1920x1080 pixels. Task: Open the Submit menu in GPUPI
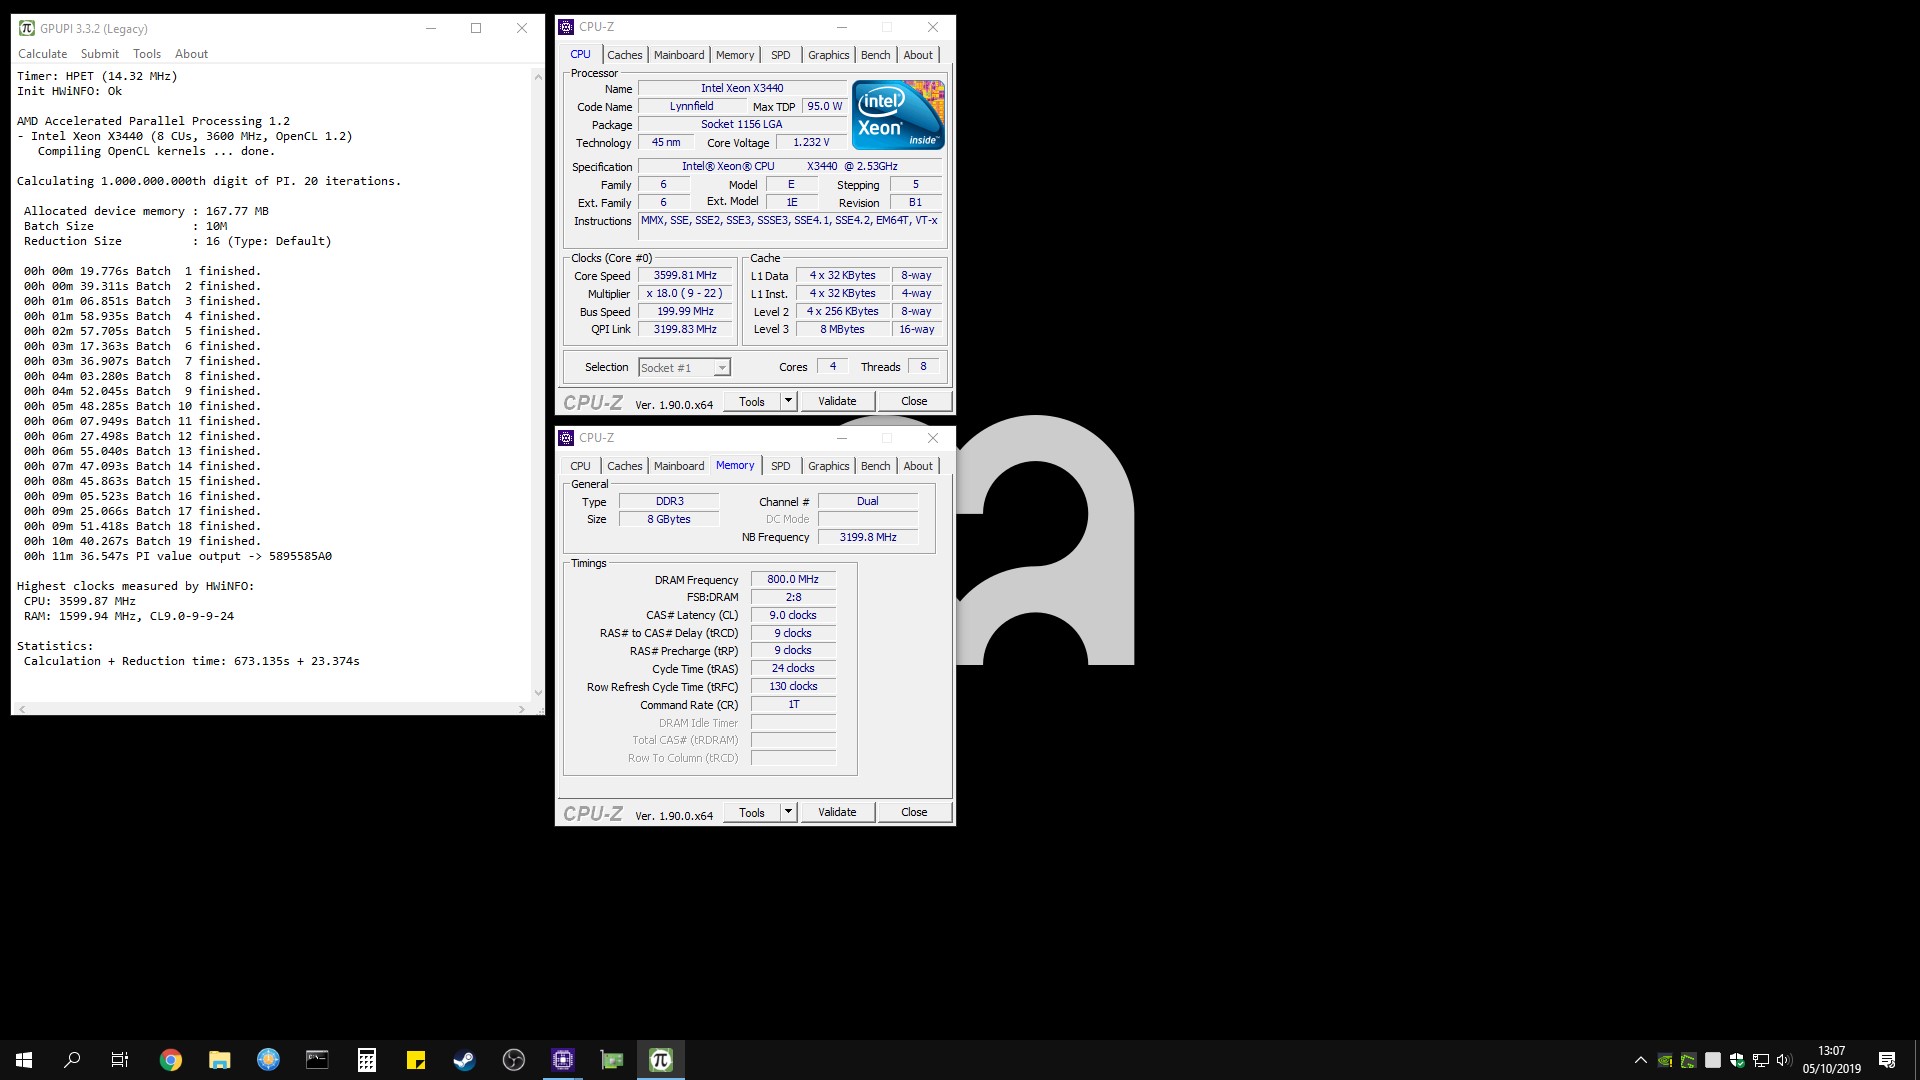click(x=100, y=54)
